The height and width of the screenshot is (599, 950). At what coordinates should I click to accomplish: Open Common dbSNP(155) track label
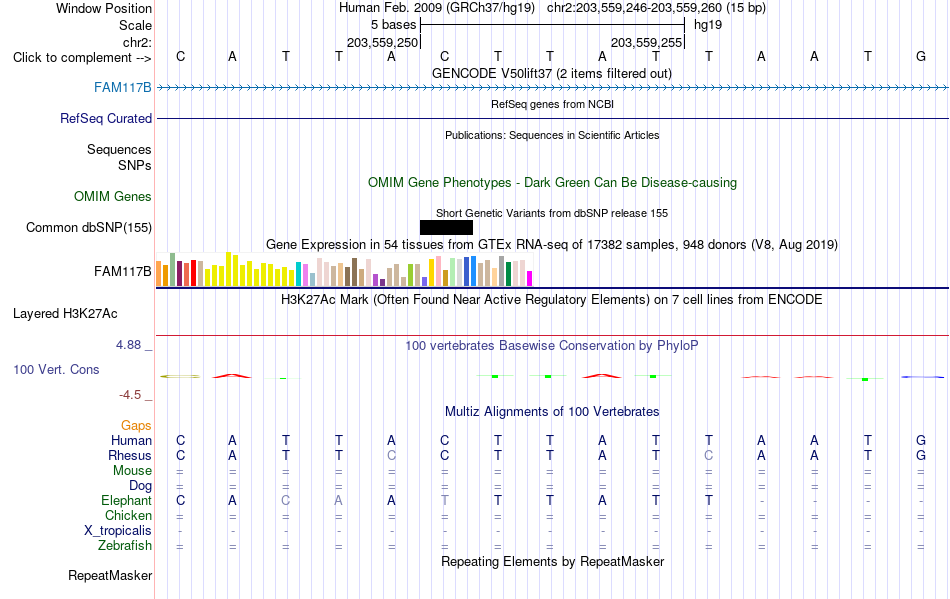click(x=88, y=228)
